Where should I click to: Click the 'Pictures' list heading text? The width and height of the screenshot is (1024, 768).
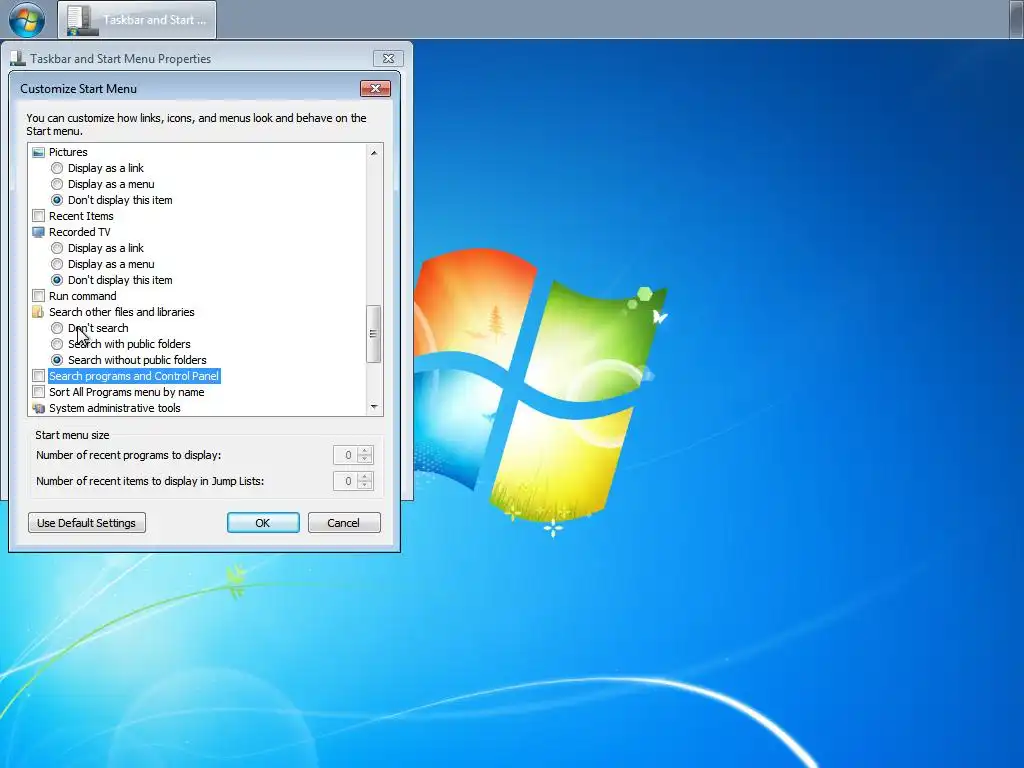click(68, 152)
